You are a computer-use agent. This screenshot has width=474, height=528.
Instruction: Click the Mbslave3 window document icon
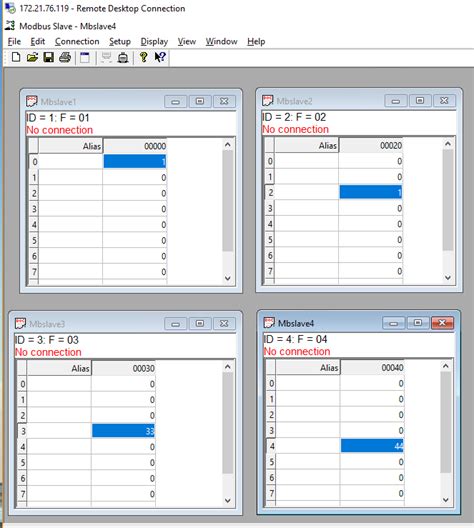click(20, 324)
